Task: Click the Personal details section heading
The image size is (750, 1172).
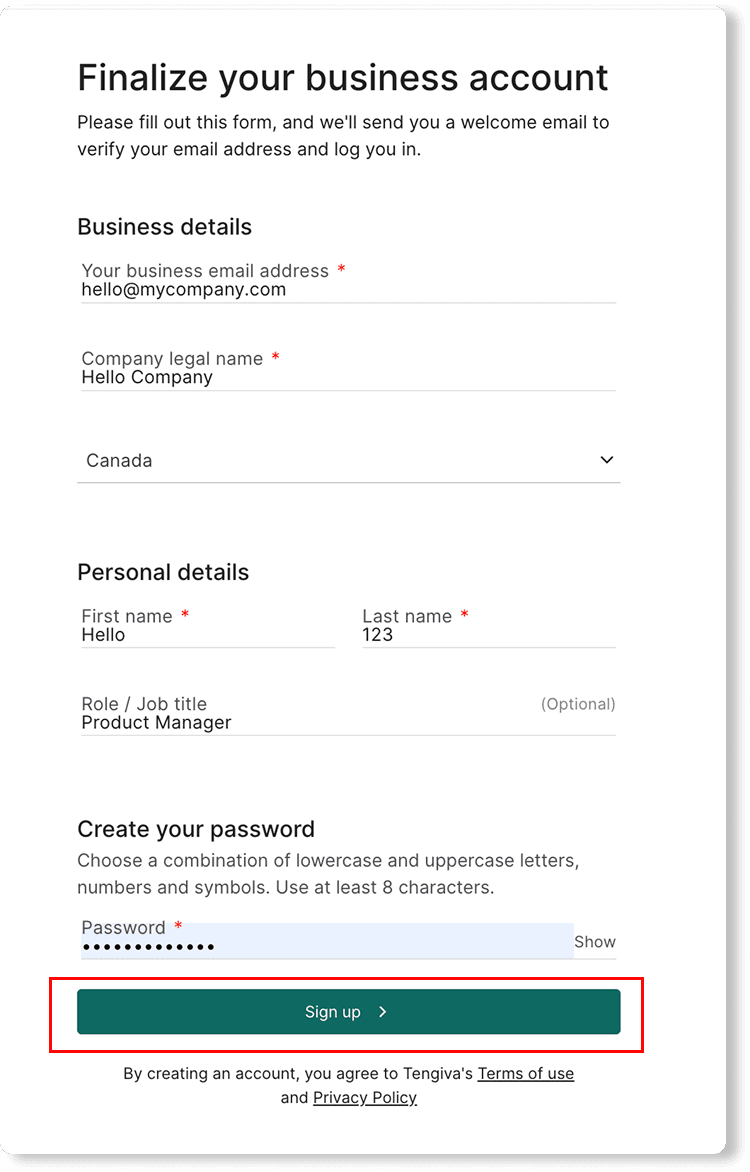Action: pos(163,572)
